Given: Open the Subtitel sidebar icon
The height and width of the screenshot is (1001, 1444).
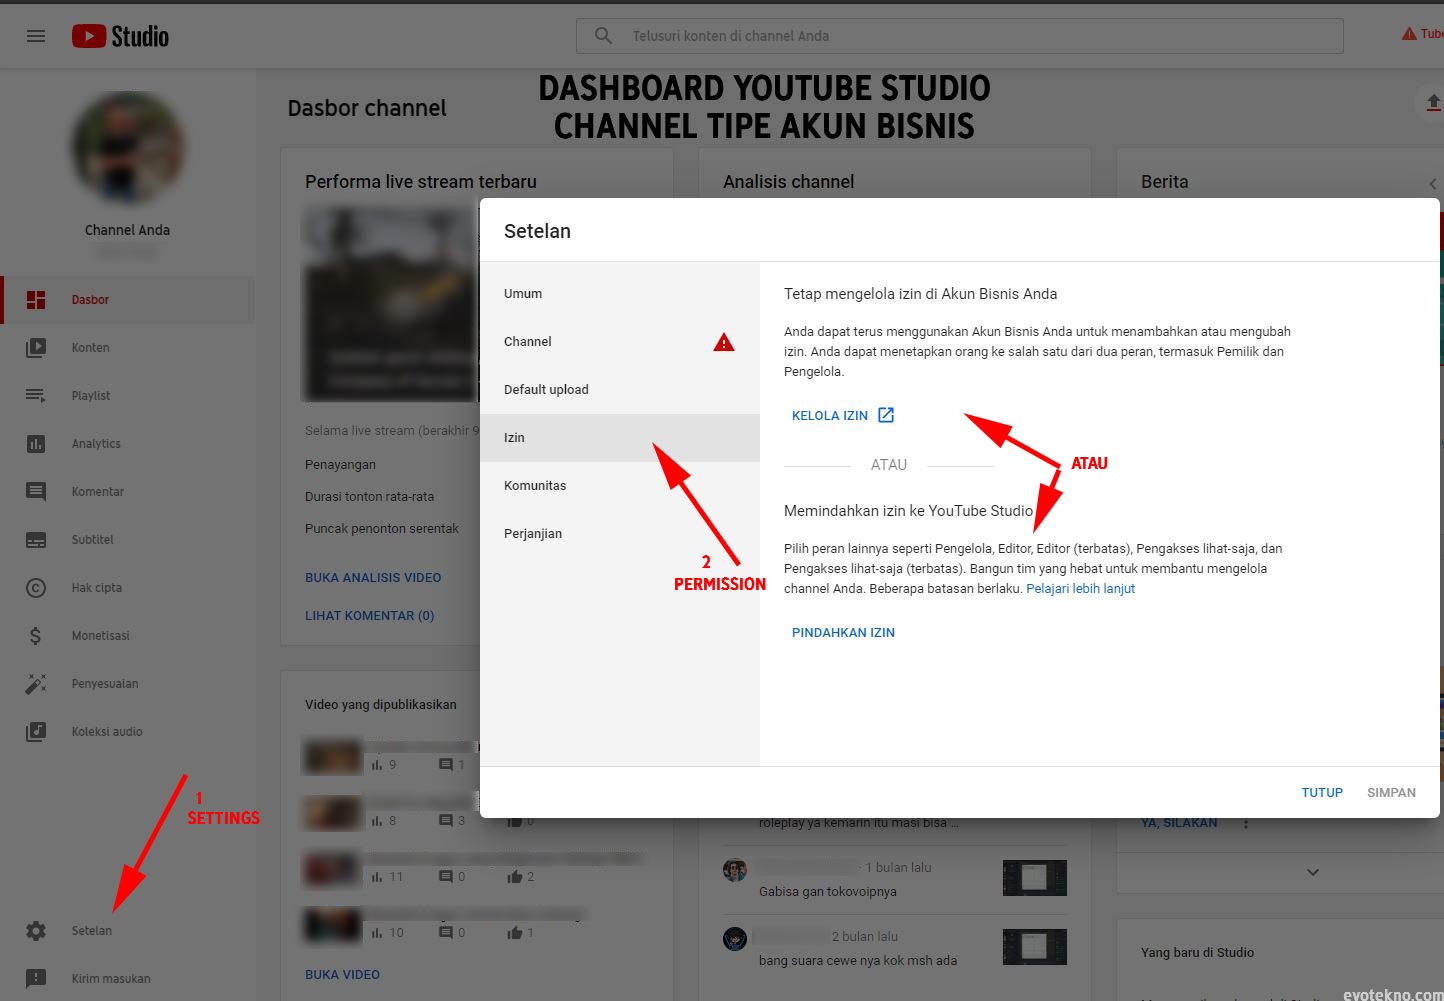Looking at the screenshot, I should coord(36,540).
